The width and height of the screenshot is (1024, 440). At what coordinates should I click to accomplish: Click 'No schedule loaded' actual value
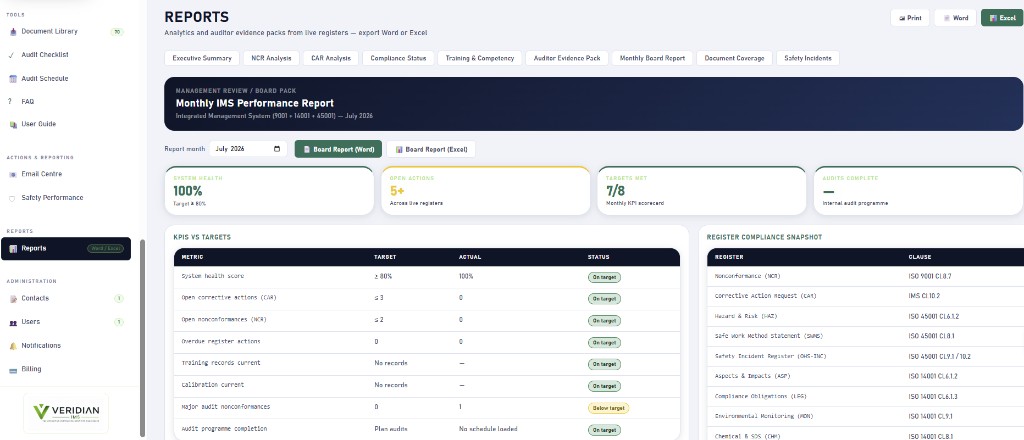click(488, 430)
